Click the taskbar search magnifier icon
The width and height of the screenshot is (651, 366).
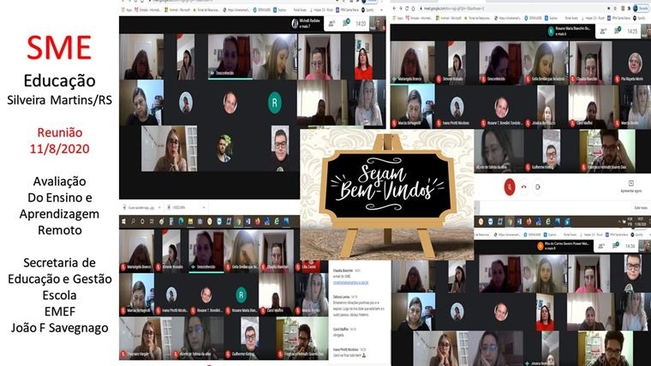coord(133,222)
